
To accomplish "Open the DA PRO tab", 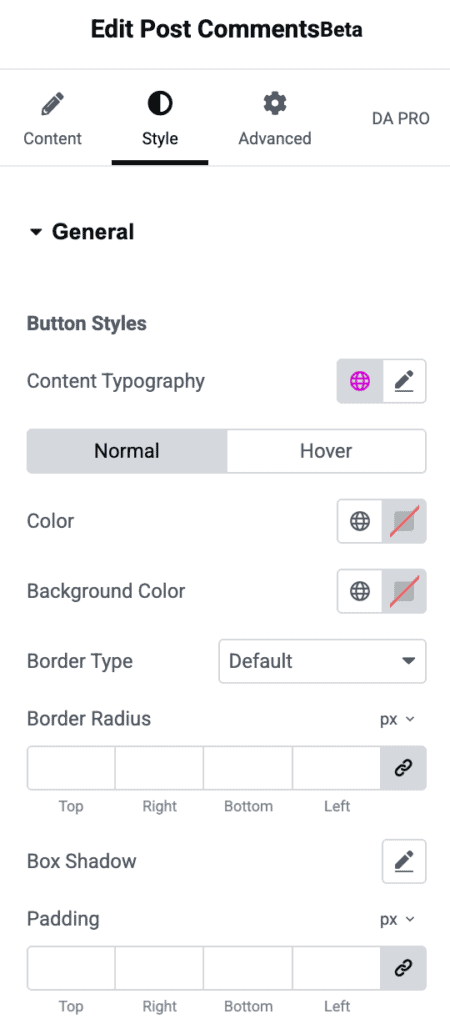I will [x=401, y=118].
